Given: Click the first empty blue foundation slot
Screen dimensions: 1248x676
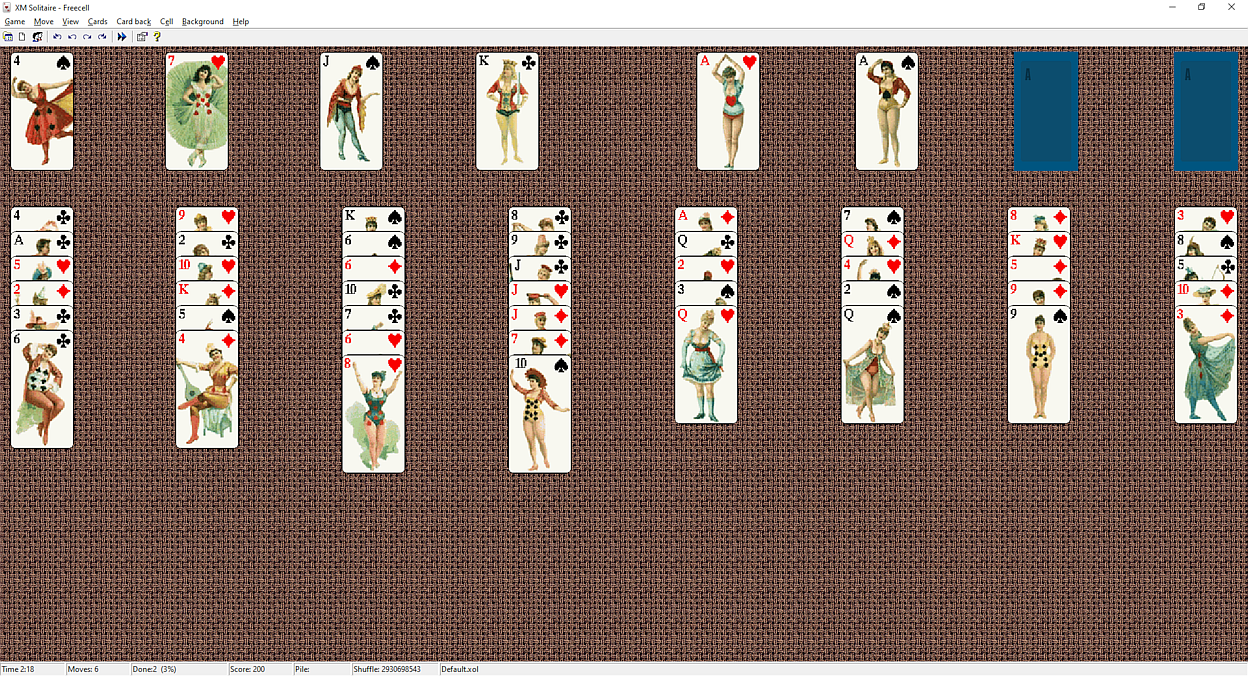Looking at the screenshot, I should click(1046, 111).
